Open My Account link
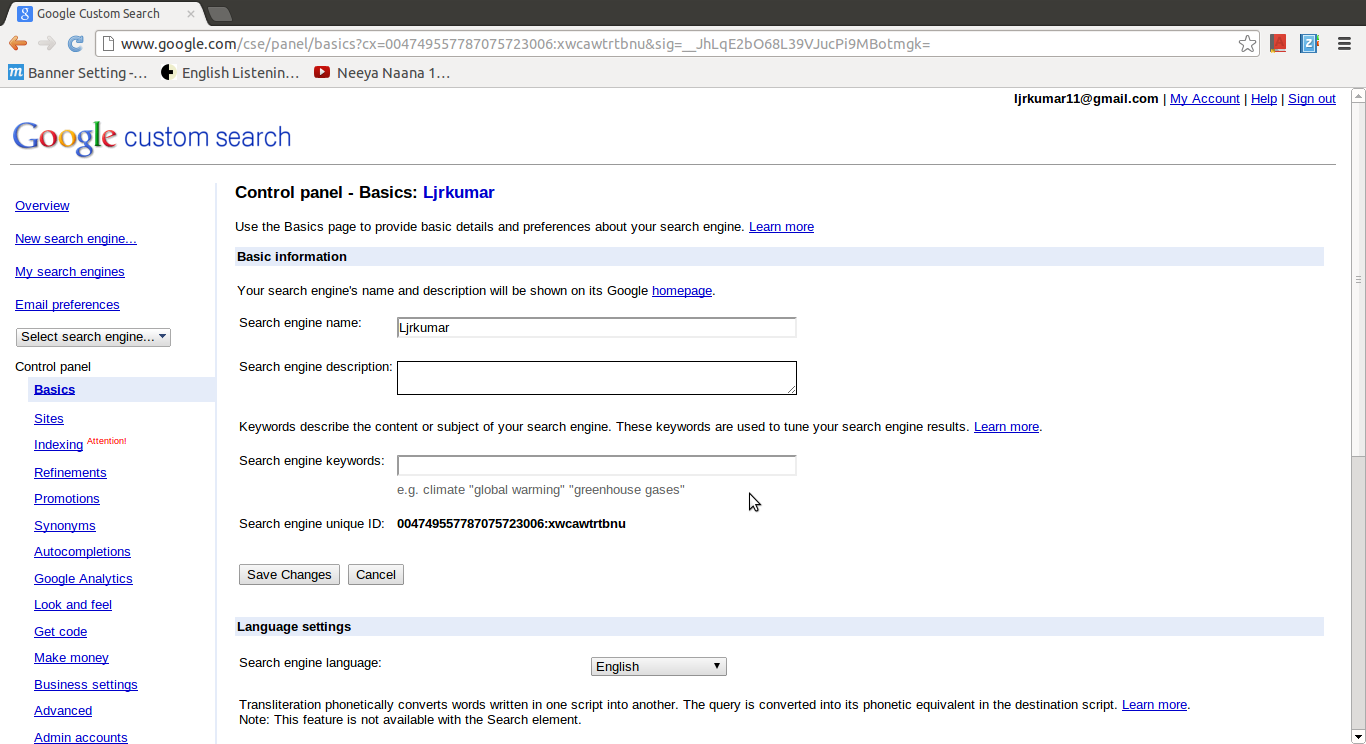1366x744 pixels. point(1205,99)
